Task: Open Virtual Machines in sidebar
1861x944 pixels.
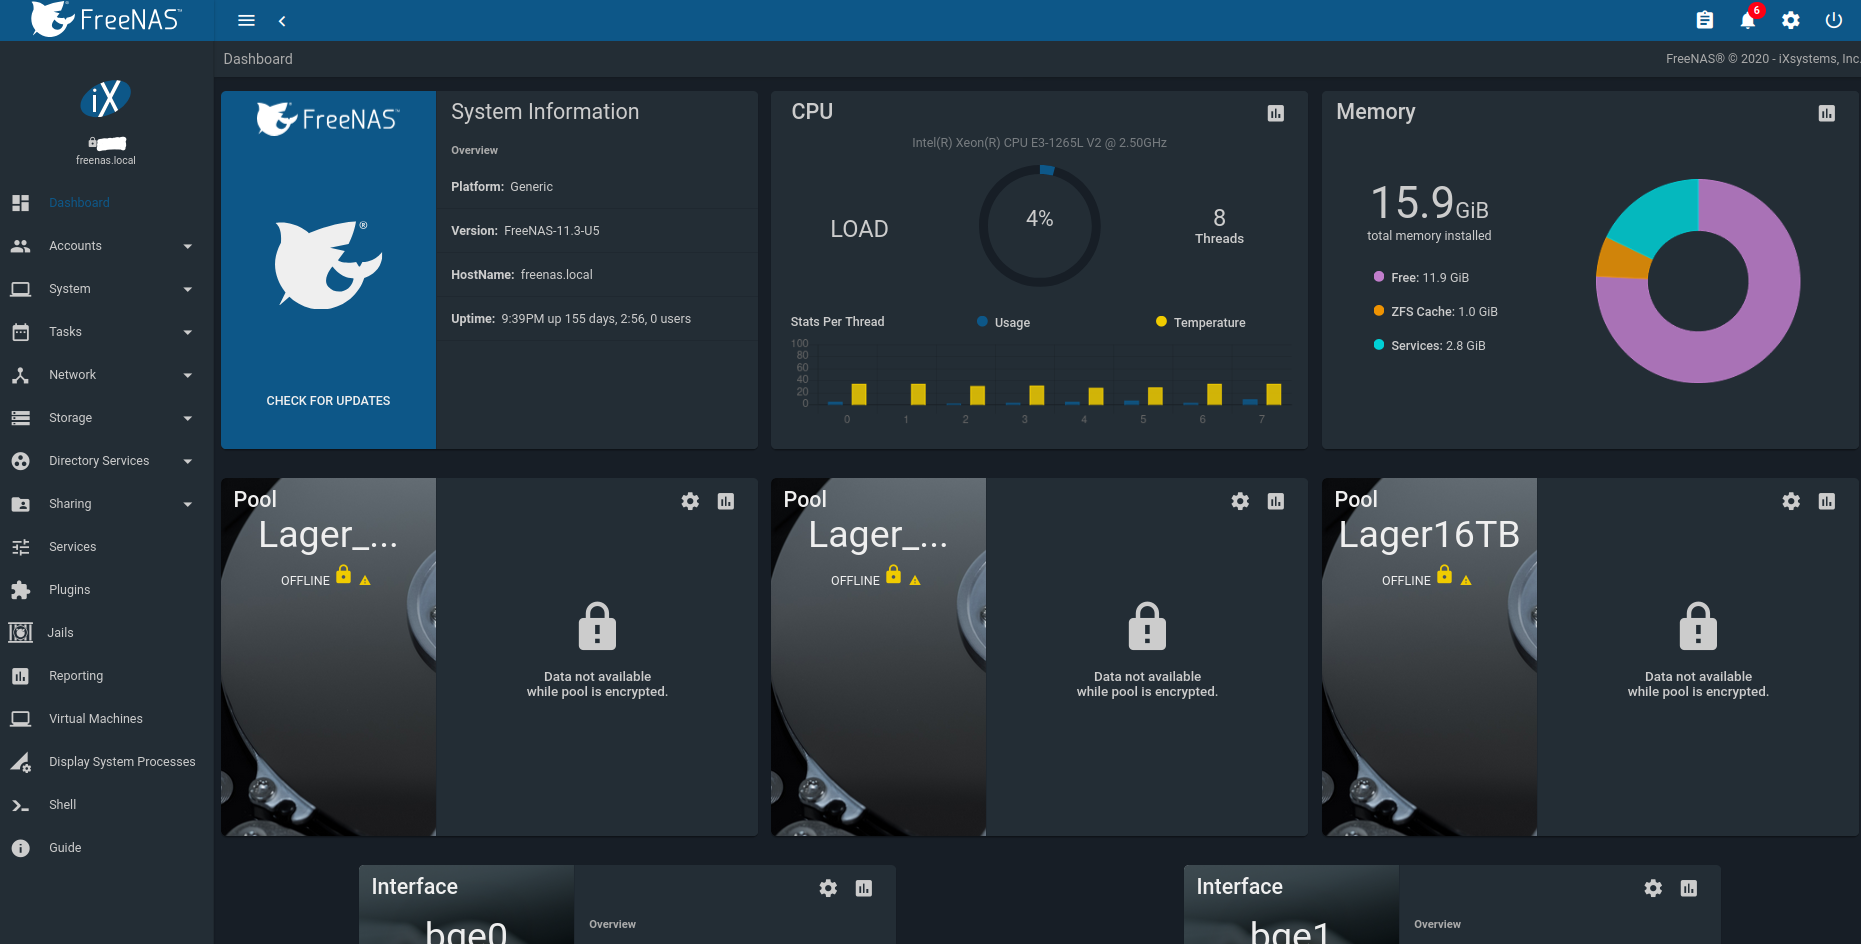Action: (96, 719)
